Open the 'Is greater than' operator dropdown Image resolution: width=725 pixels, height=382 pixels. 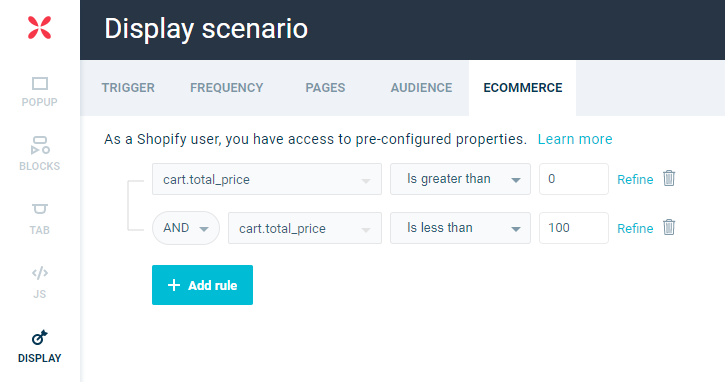pos(461,179)
